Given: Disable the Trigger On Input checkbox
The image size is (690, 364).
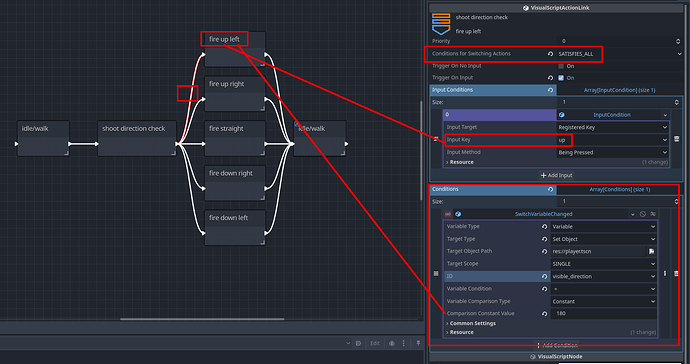Looking at the screenshot, I should click(x=561, y=78).
